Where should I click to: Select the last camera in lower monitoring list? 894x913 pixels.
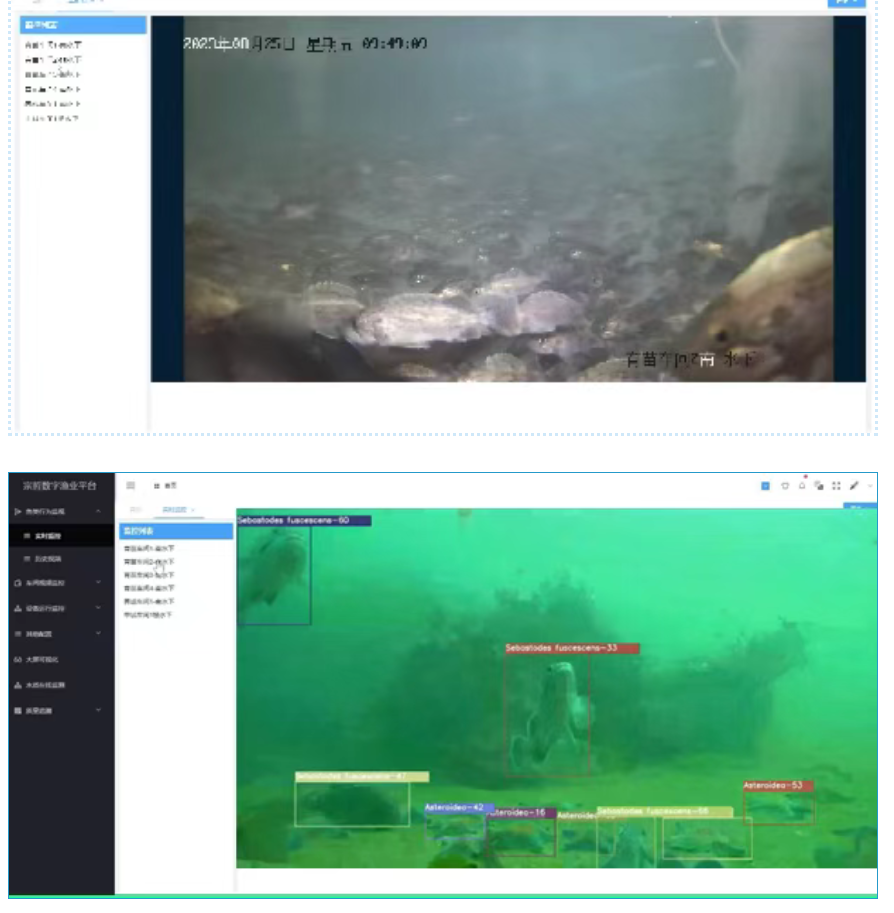point(148,615)
